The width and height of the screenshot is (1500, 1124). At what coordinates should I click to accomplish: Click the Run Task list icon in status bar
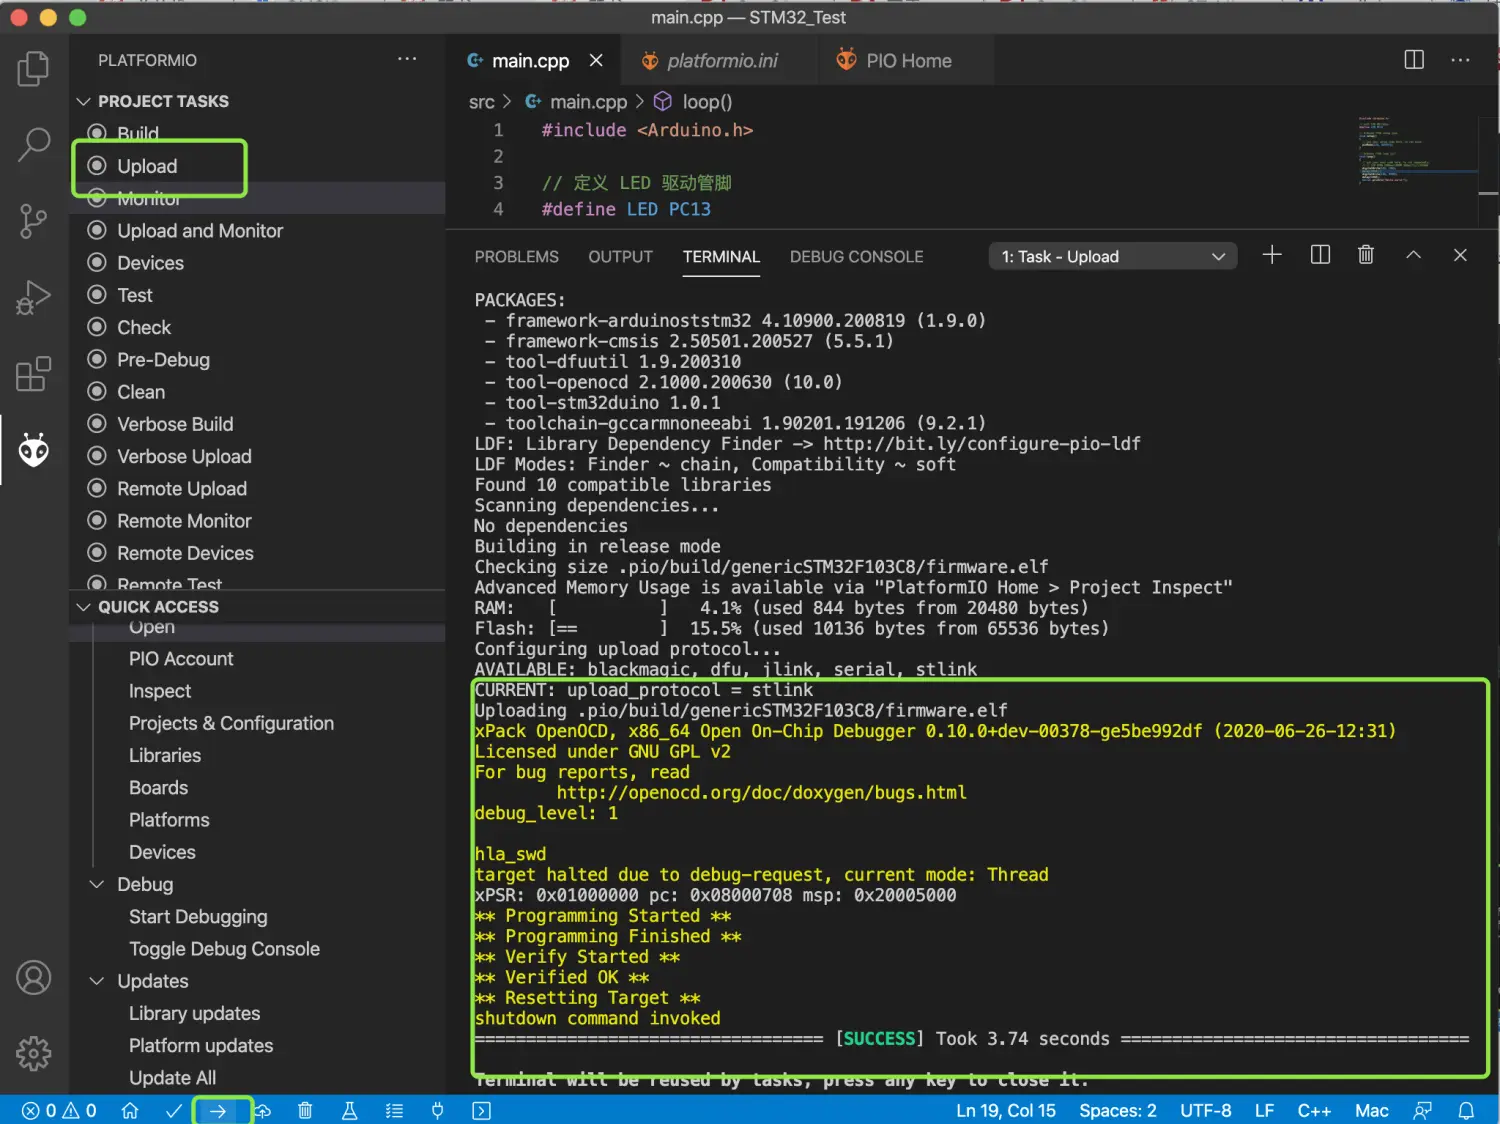[394, 1110]
